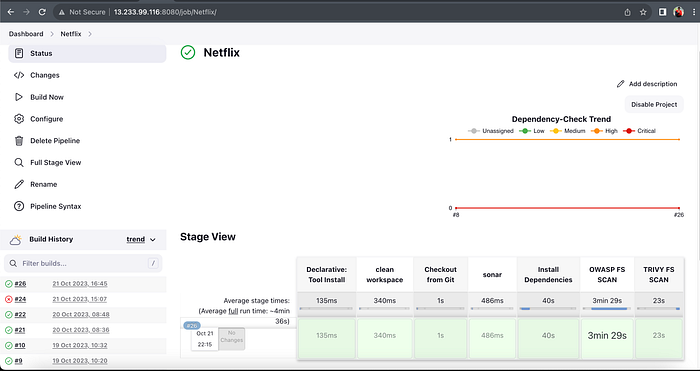Click the Changes code-brackets icon
The height and width of the screenshot is (371, 700).
pyautogui.click(x=19, y=75)
